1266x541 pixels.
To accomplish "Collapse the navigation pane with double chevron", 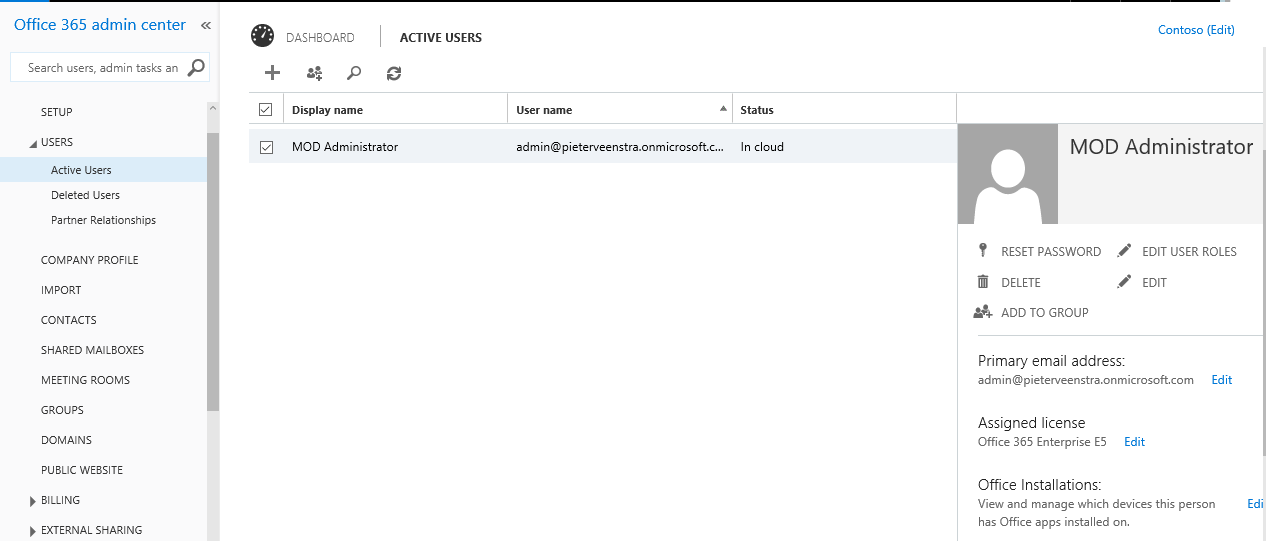I will [205, 25].
